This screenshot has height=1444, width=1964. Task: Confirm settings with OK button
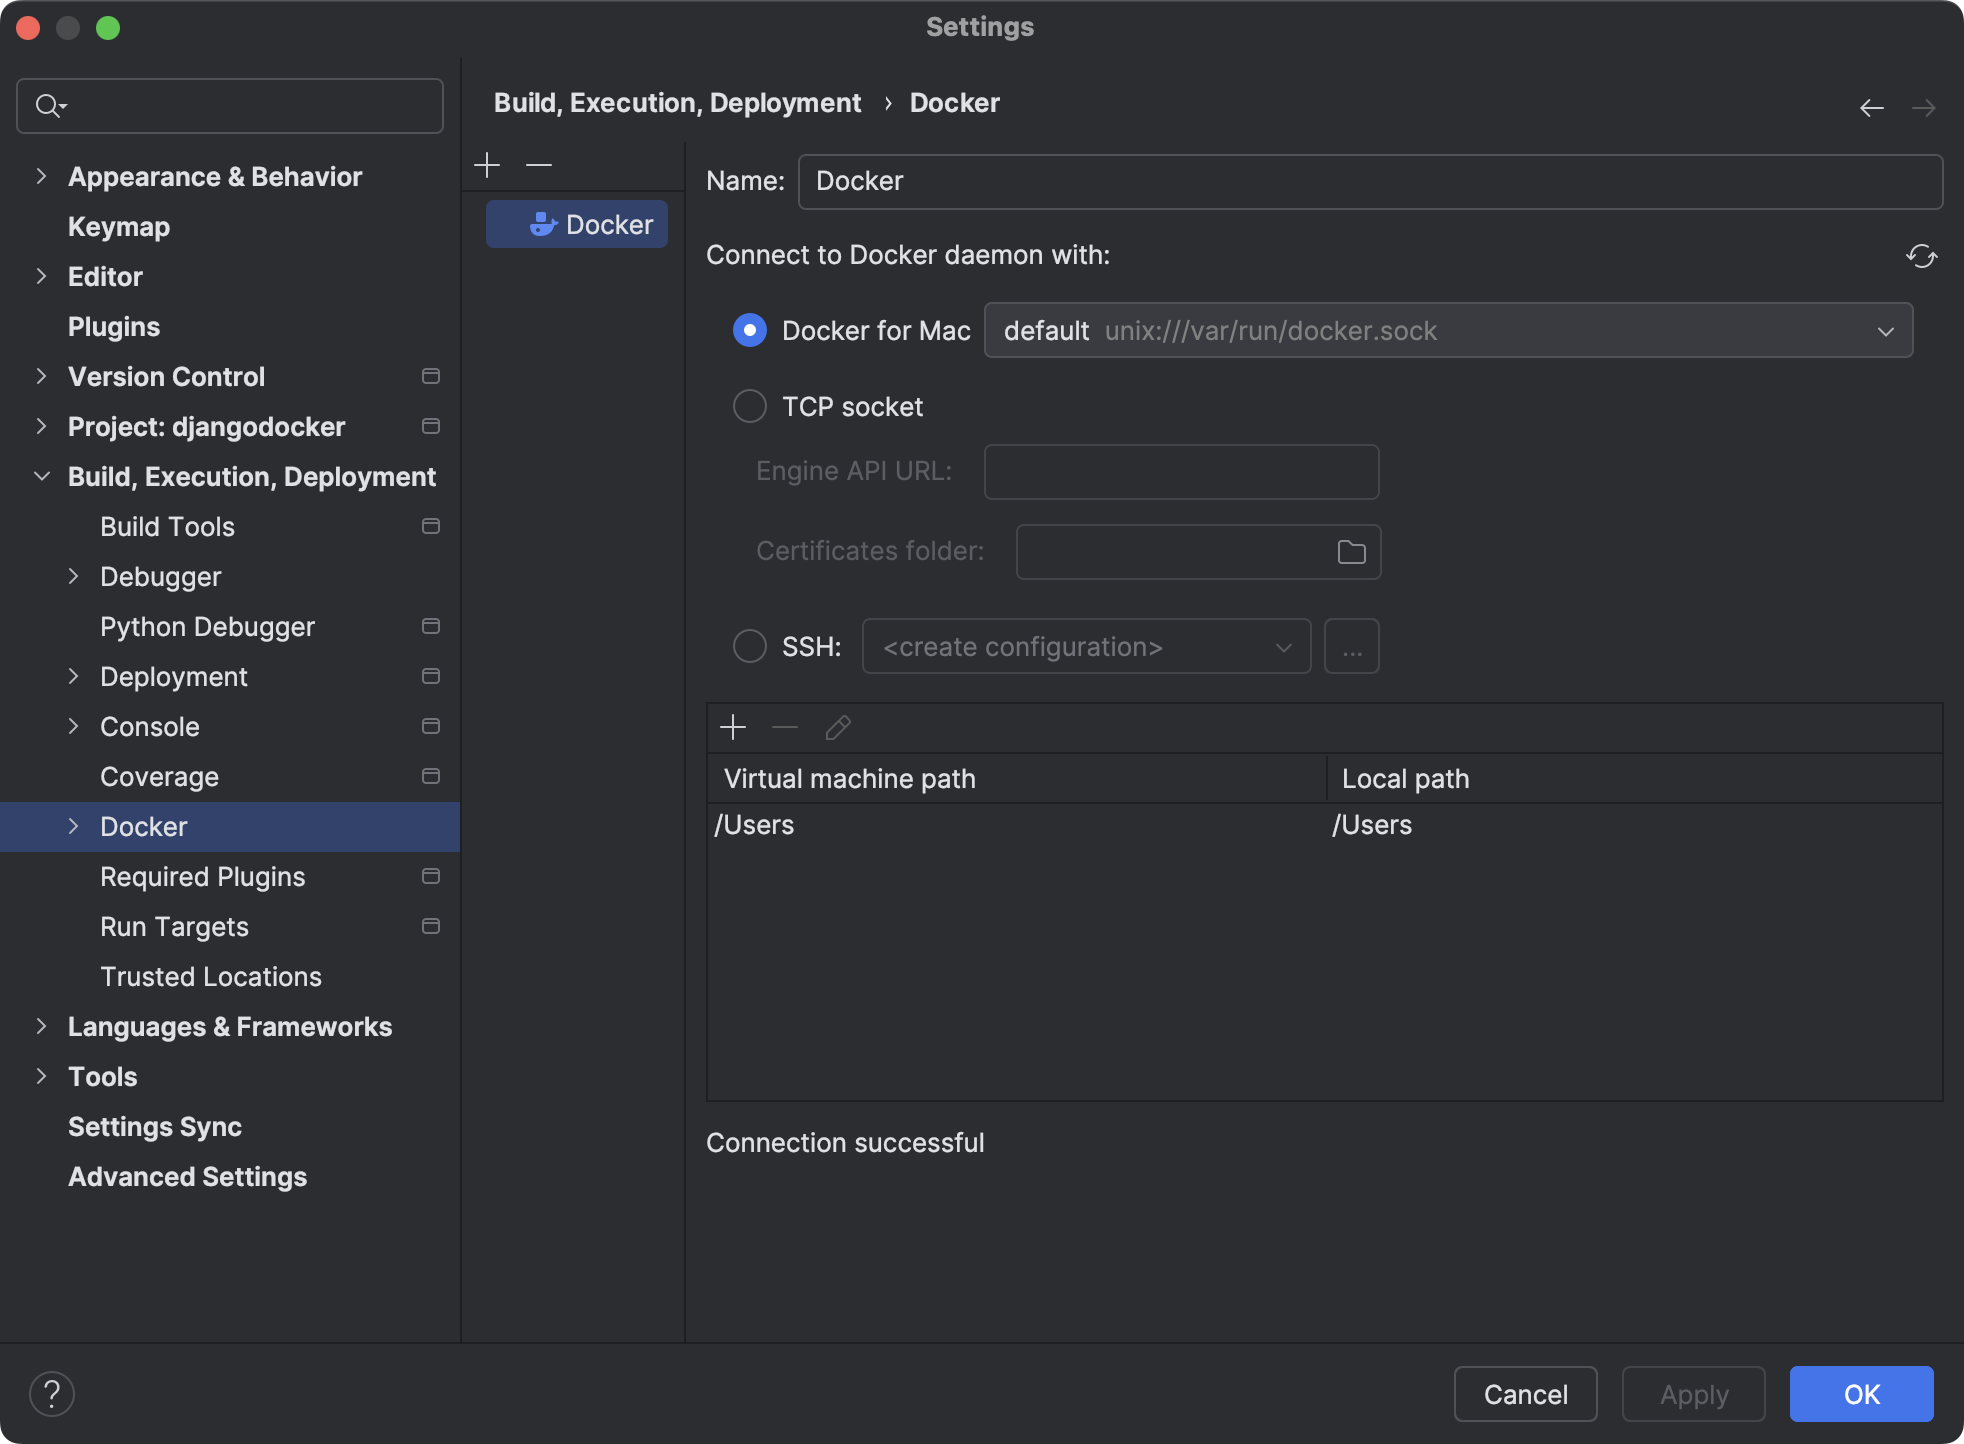tap(1861, 1393)
